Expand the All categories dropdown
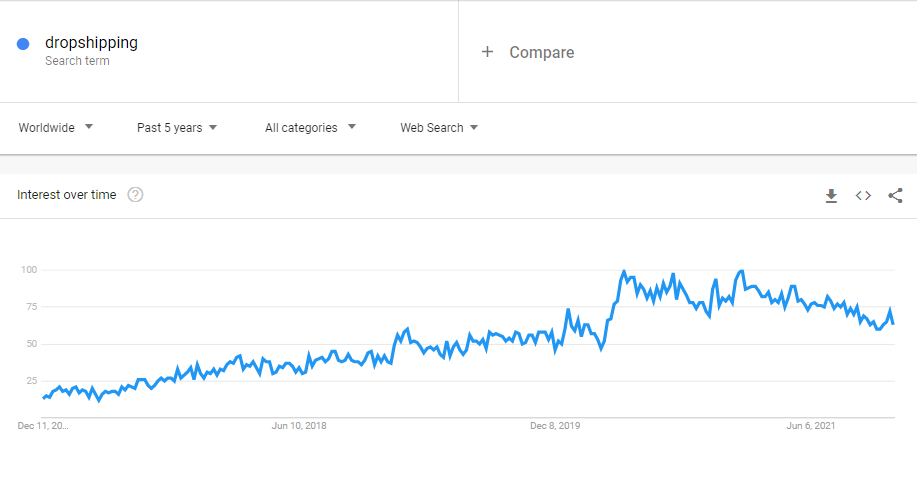This screenshot has width=917, height=487. pos(310,128)
